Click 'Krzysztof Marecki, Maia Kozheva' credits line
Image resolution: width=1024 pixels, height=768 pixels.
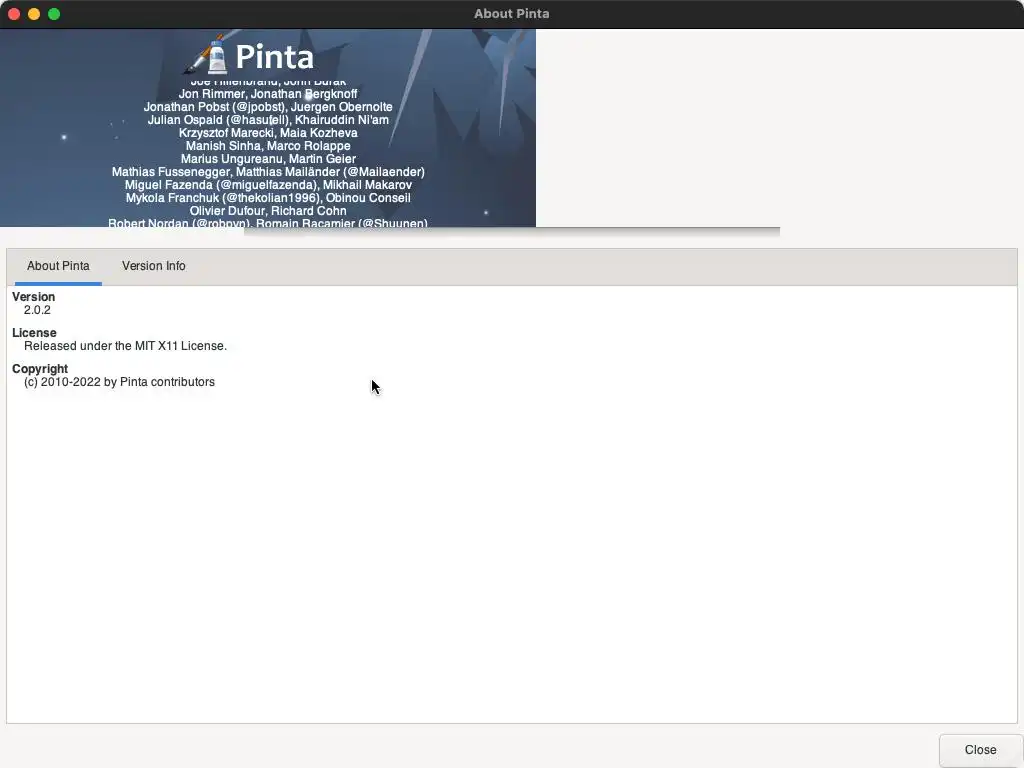click(x=268, y=133)
